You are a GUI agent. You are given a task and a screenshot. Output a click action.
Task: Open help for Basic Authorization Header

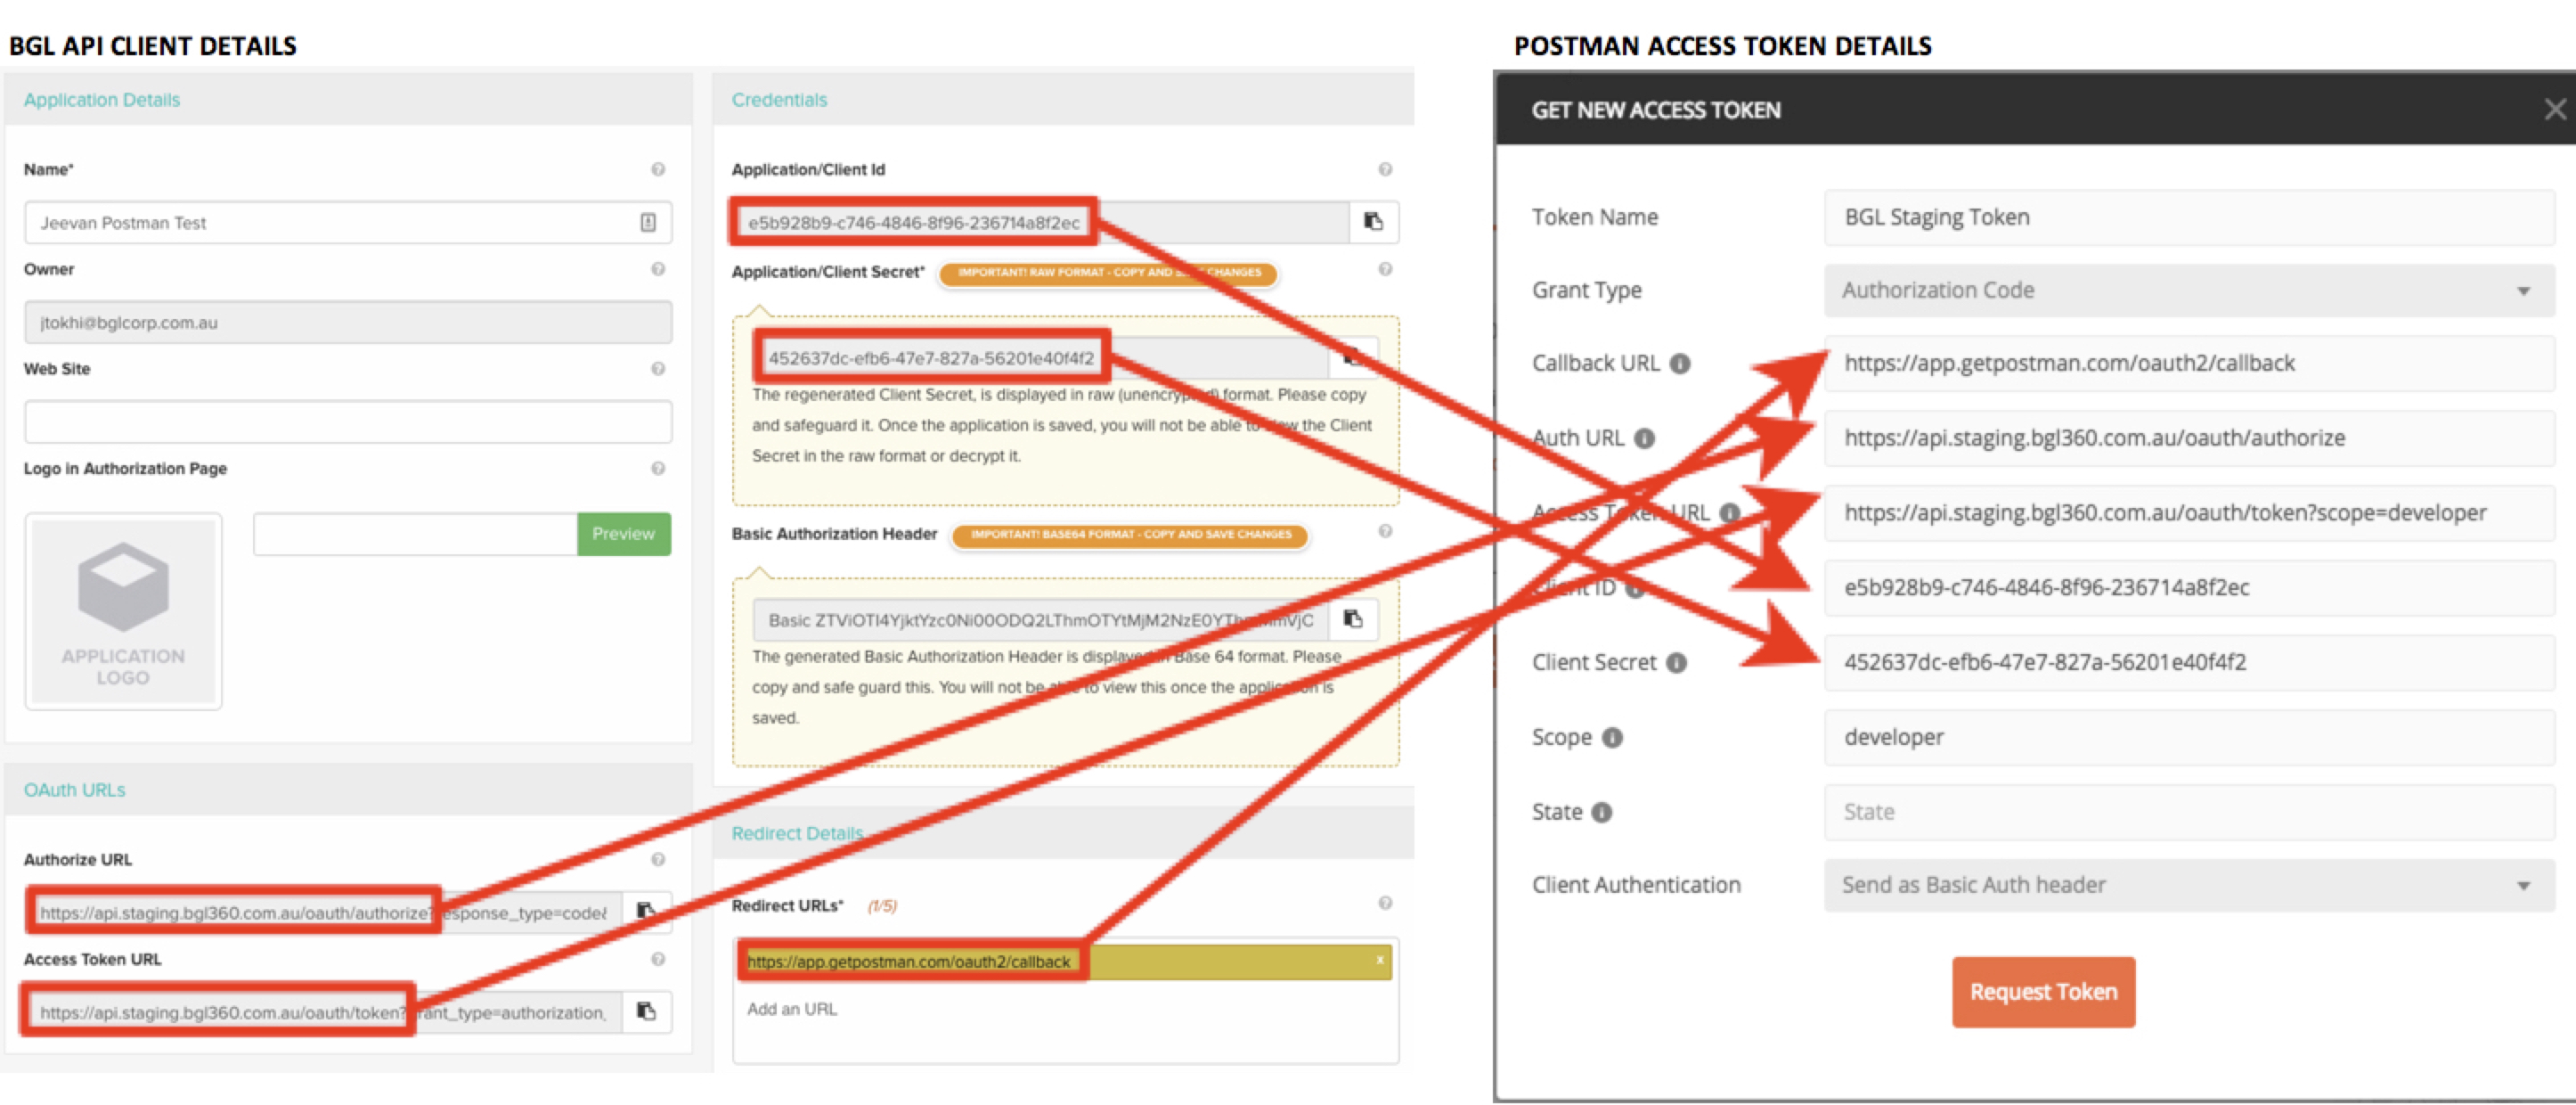1385,531
